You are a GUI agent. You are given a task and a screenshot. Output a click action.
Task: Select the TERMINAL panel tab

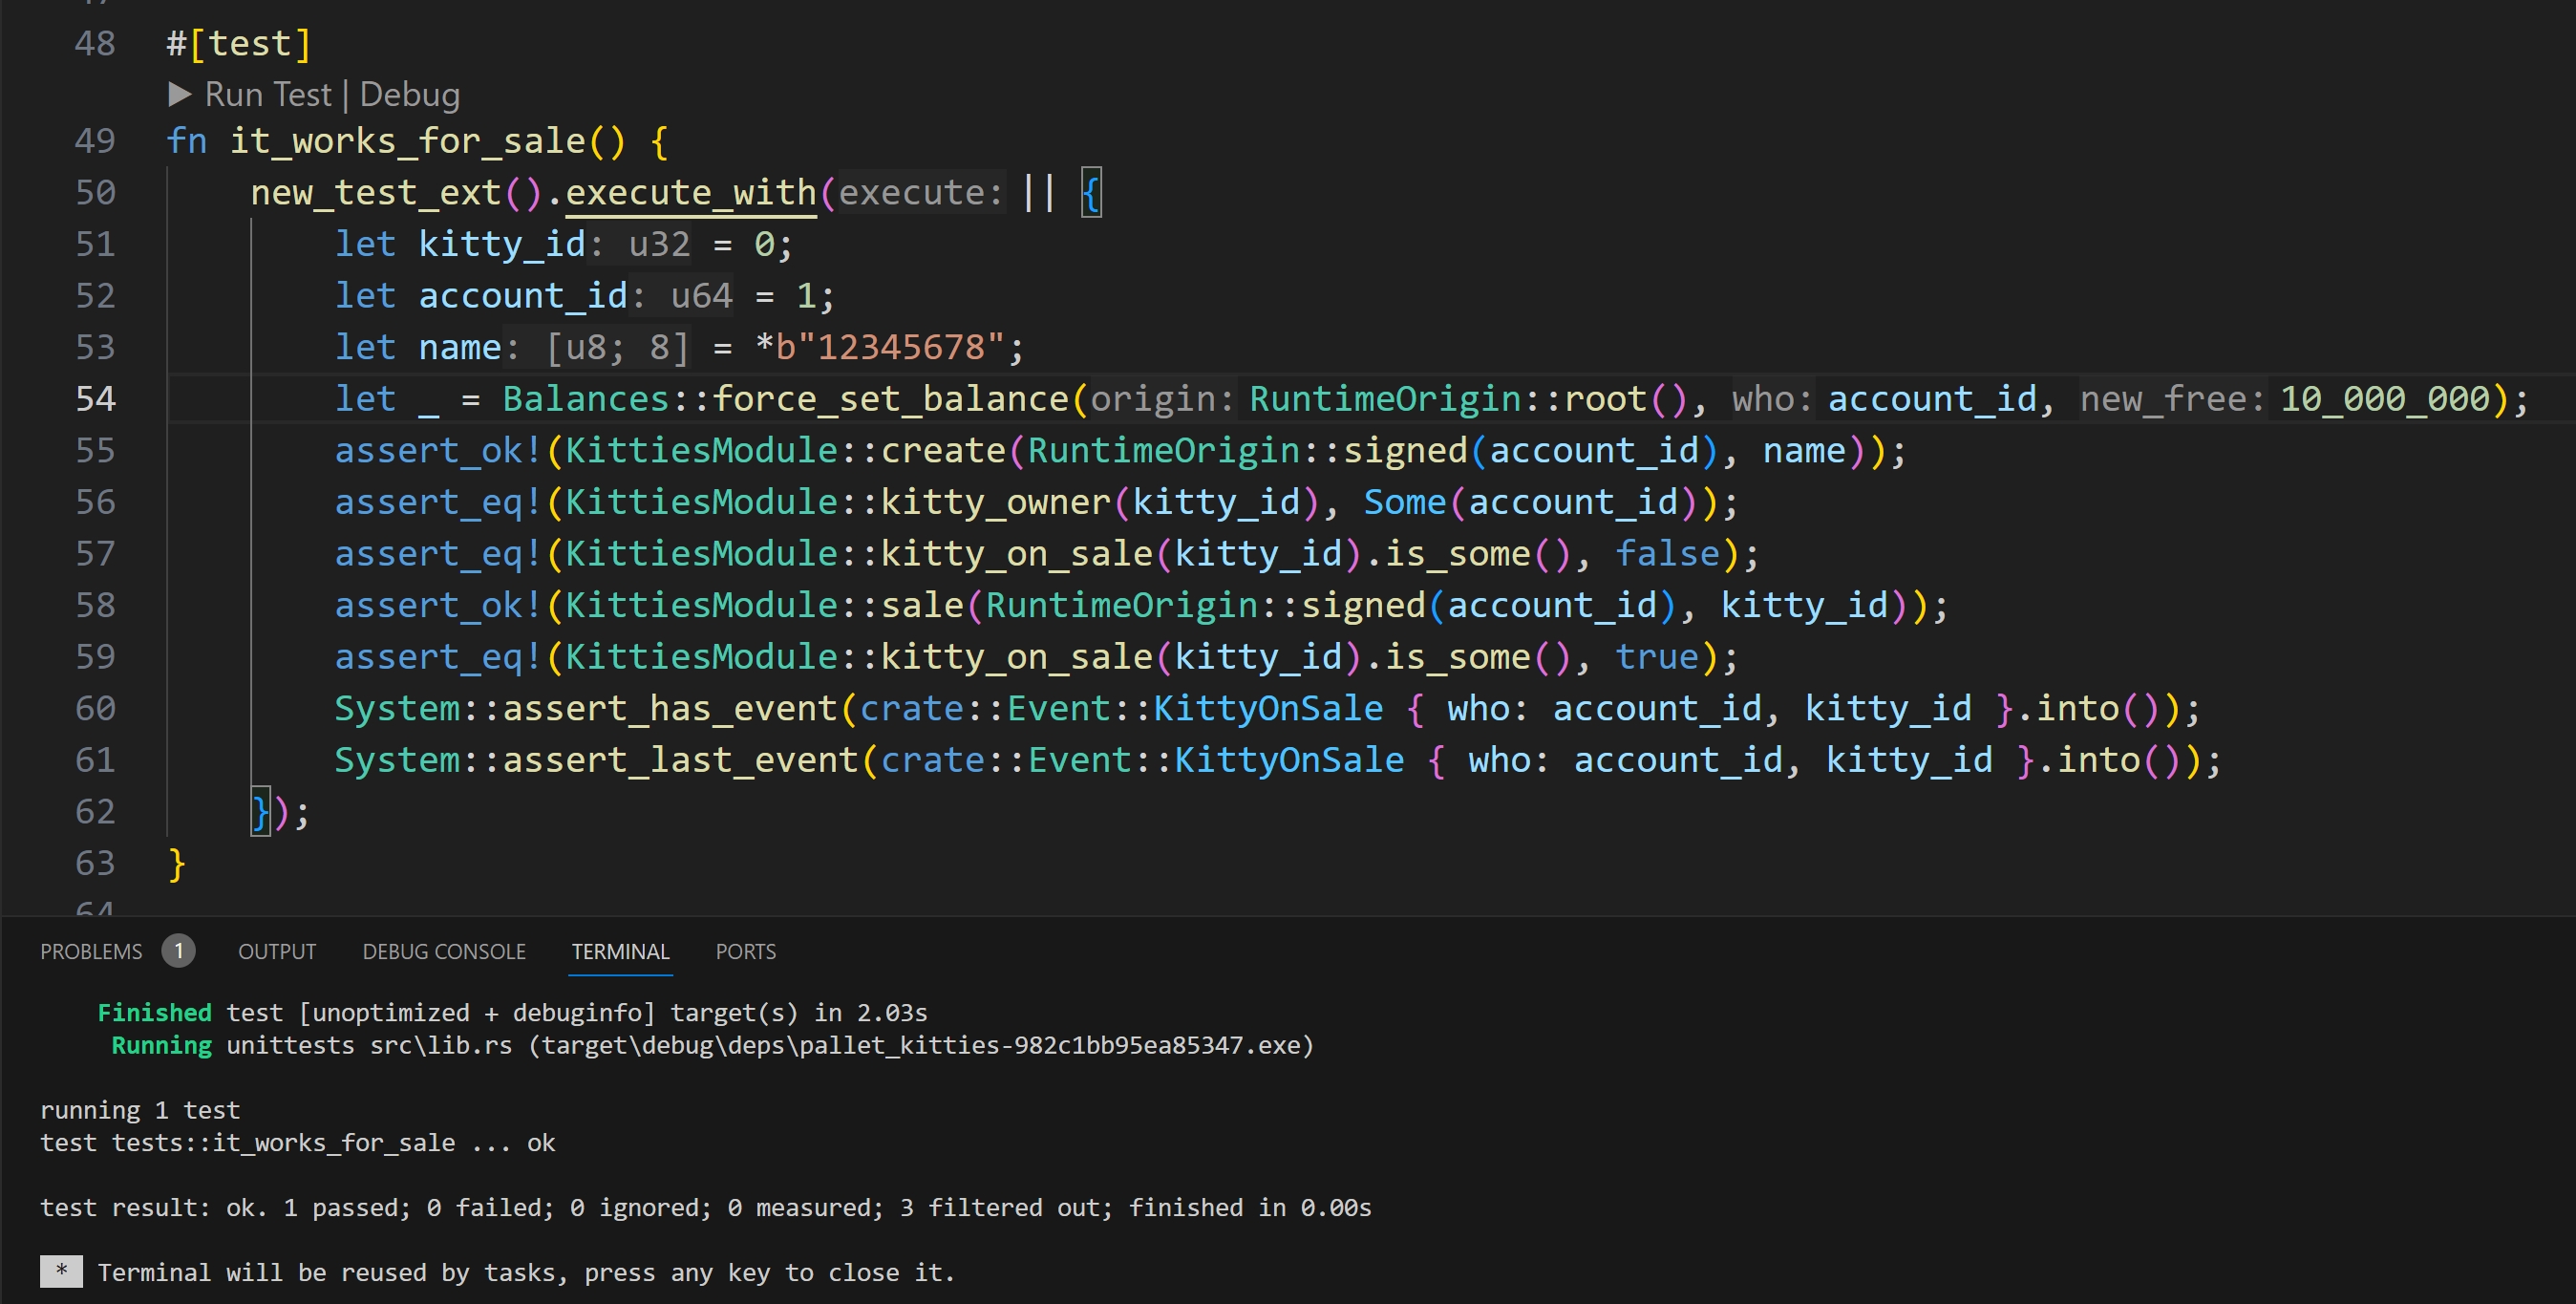tap(620, 951)
